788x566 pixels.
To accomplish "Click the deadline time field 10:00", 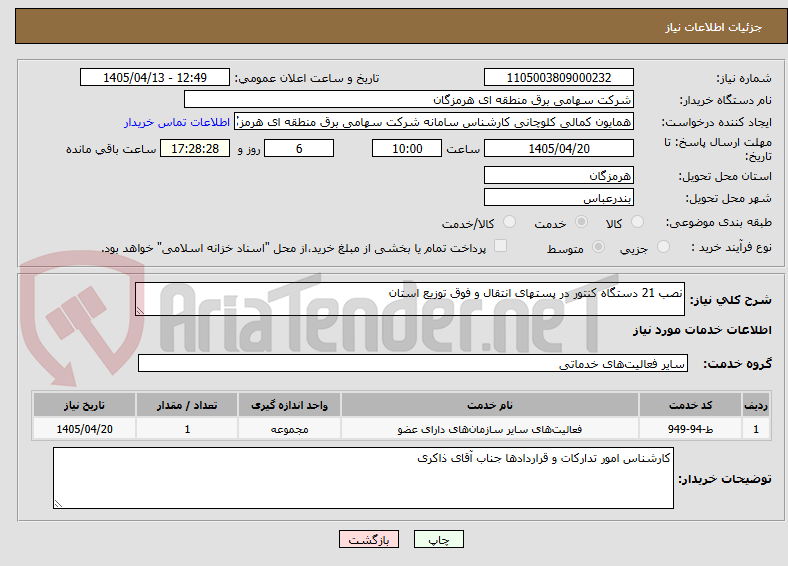I will click(407, 148).
